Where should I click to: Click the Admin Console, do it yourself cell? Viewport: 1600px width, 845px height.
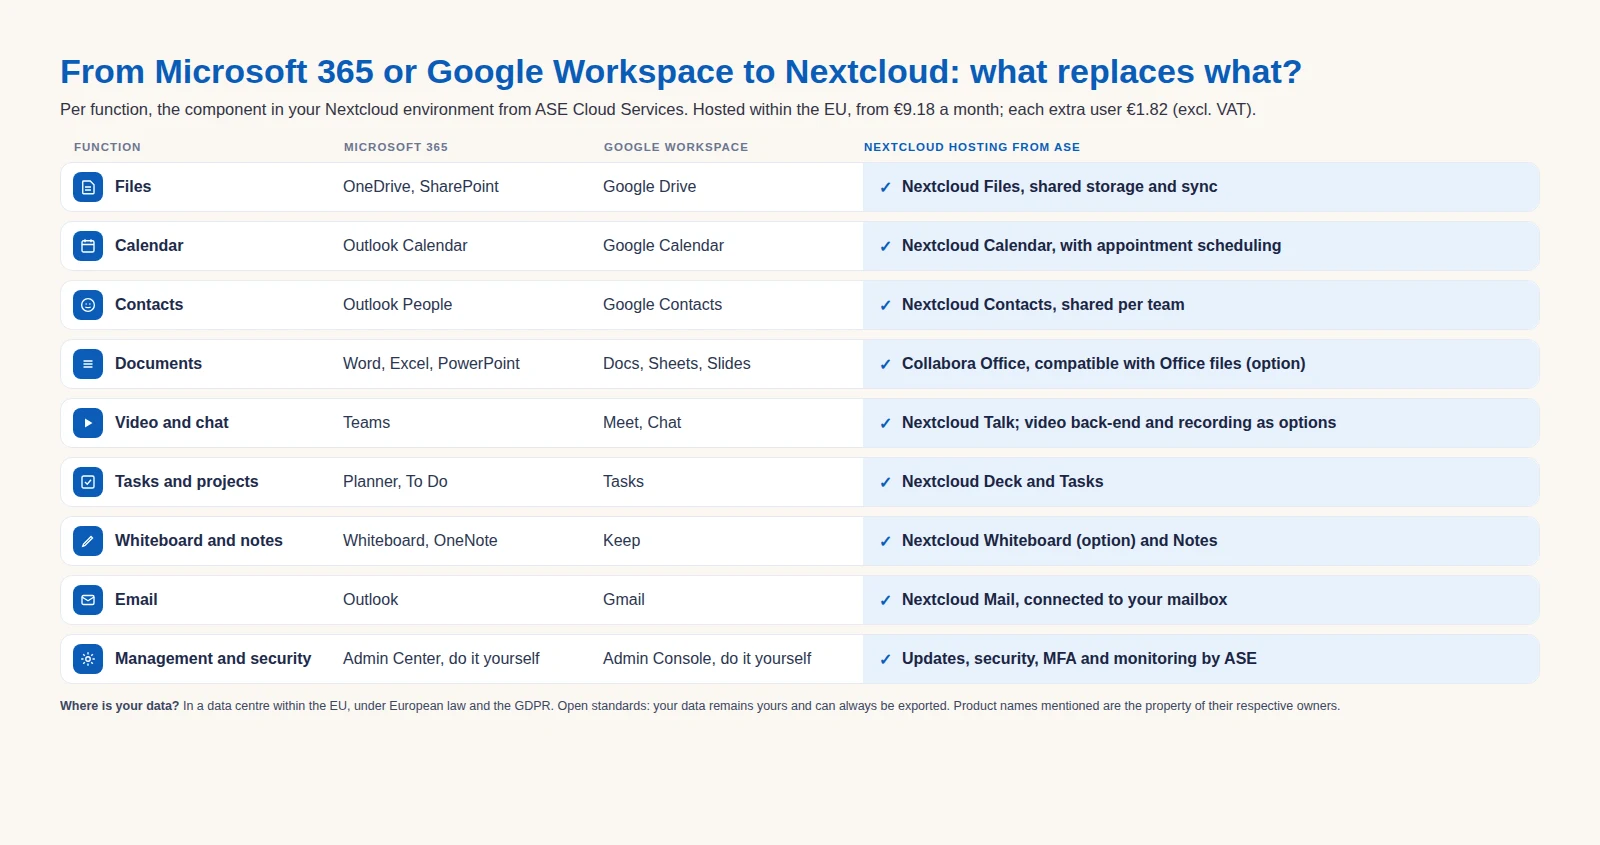(707, 659)
